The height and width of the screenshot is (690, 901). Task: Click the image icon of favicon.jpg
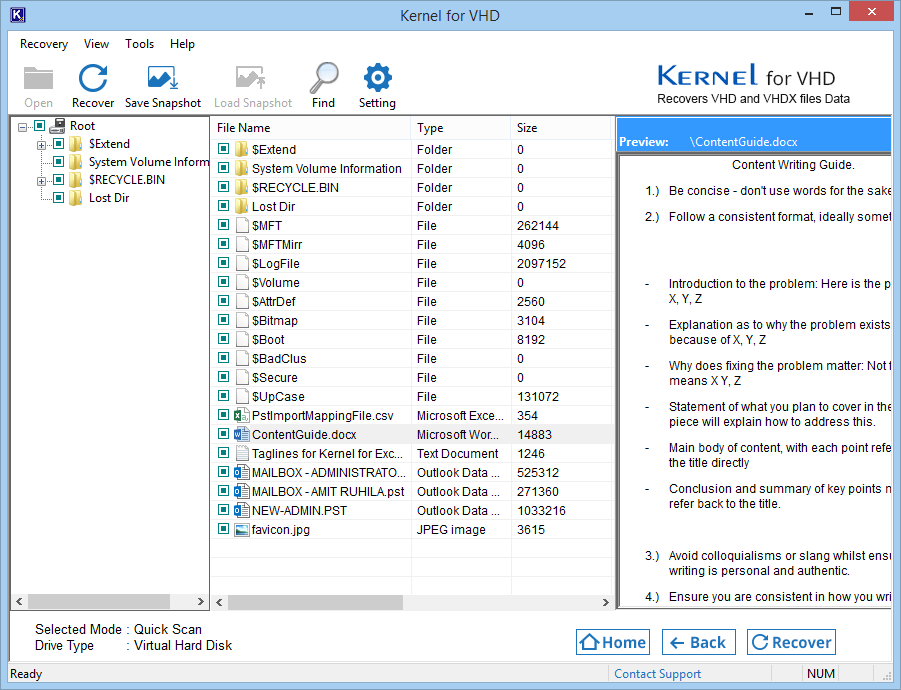pyautogui.click(x=241, y=529)
